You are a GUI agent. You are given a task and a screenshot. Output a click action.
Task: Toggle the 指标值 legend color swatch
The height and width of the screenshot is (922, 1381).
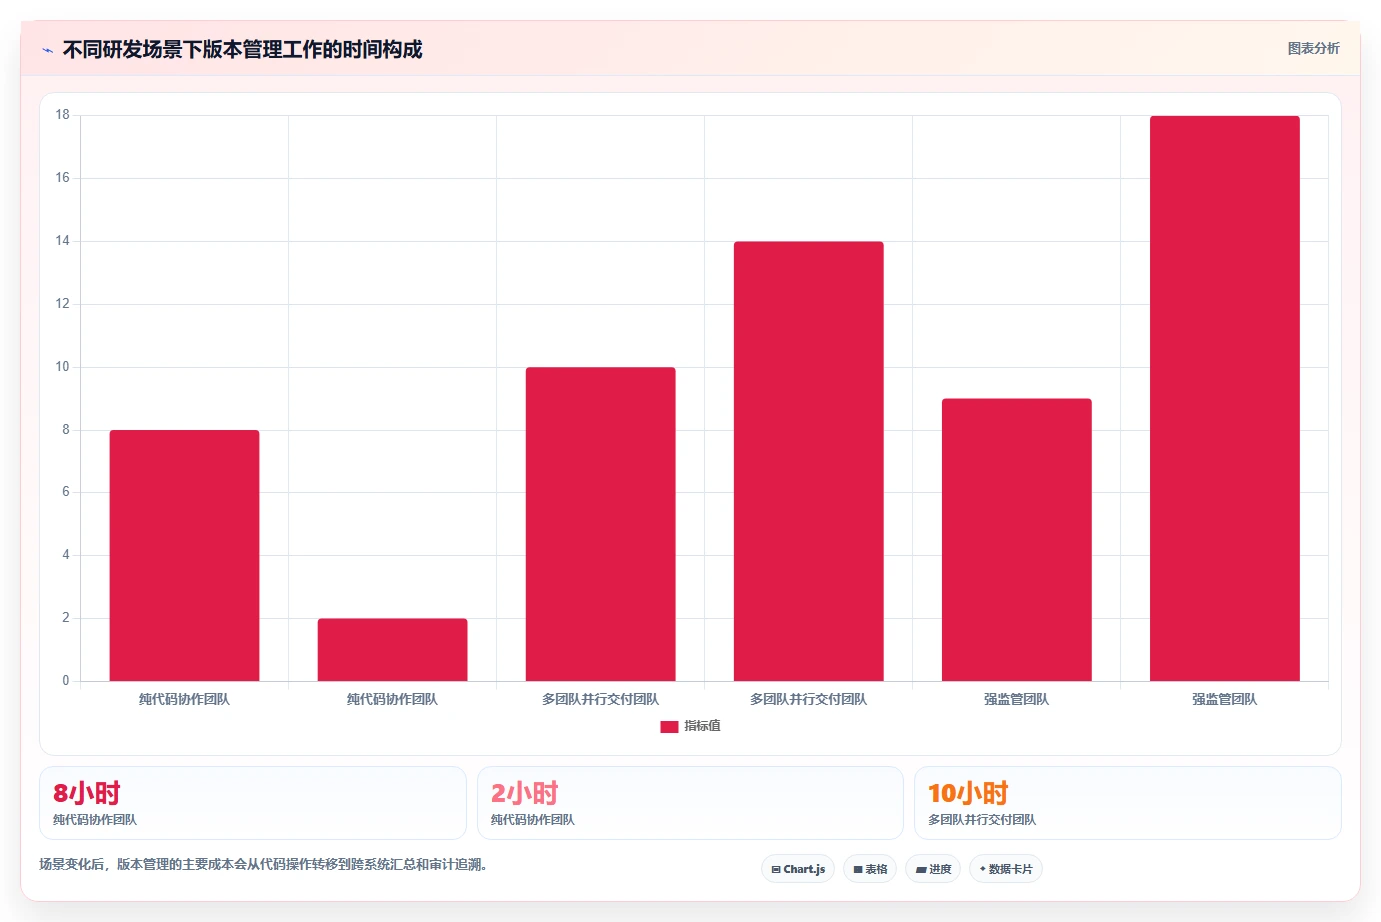click(669, 727)
